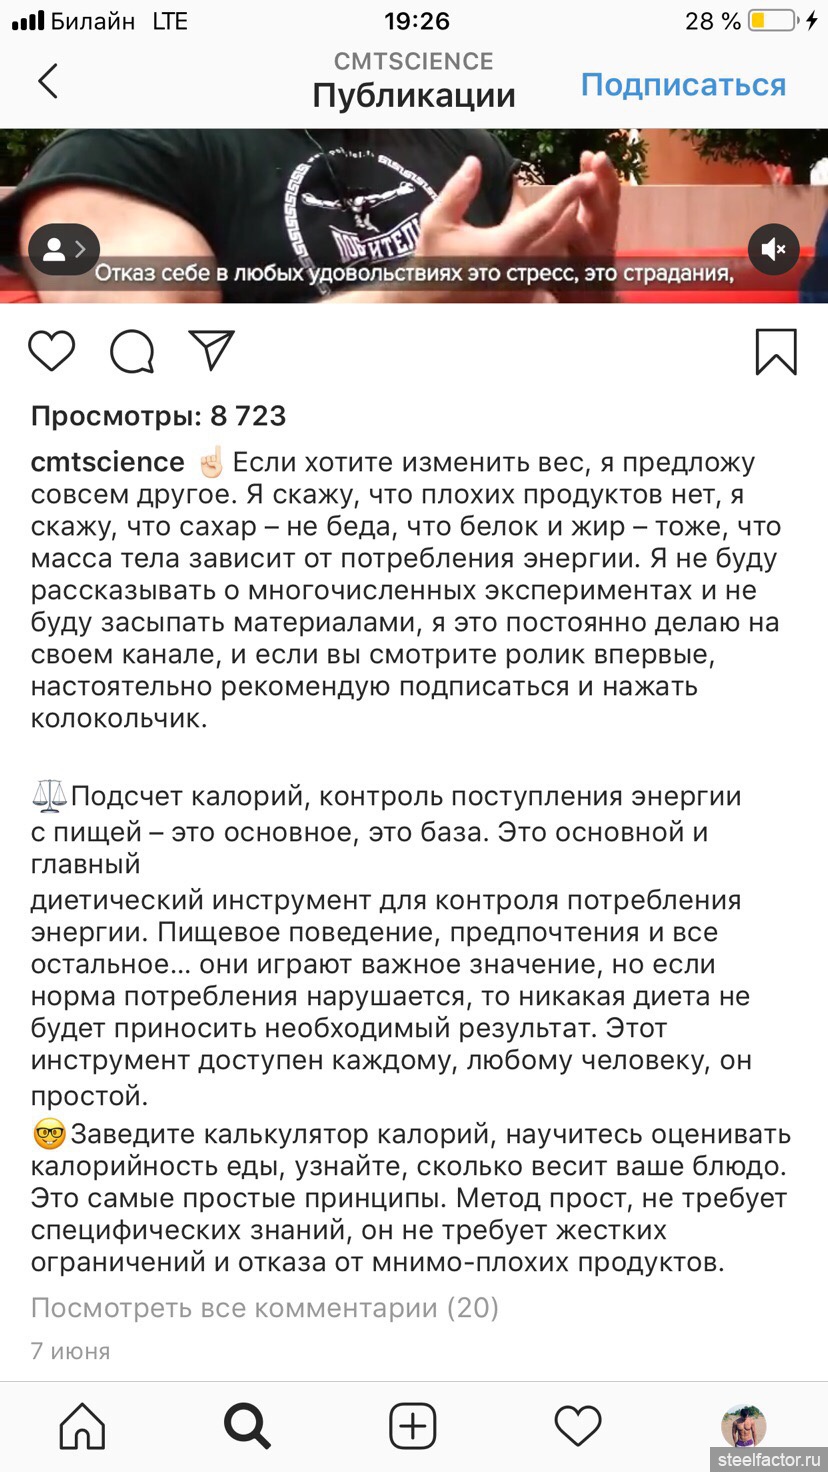Open the Search tab
The image size is (828, 1472).
click(x=247, y=1426)
